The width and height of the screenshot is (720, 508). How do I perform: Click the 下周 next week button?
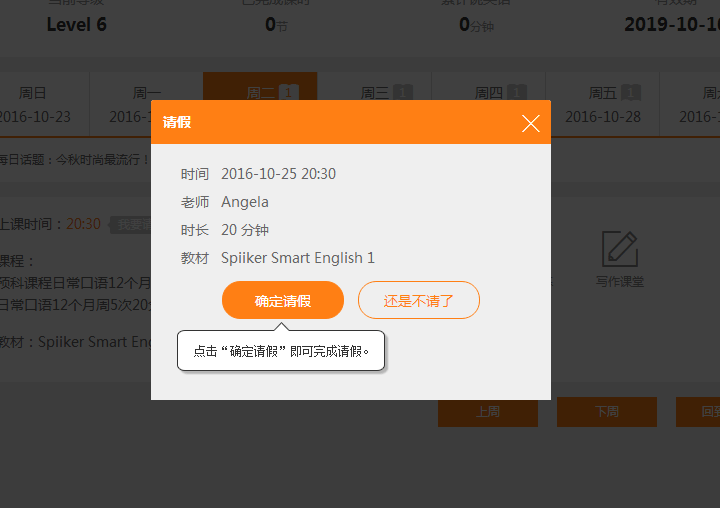[x=607, y=411]
